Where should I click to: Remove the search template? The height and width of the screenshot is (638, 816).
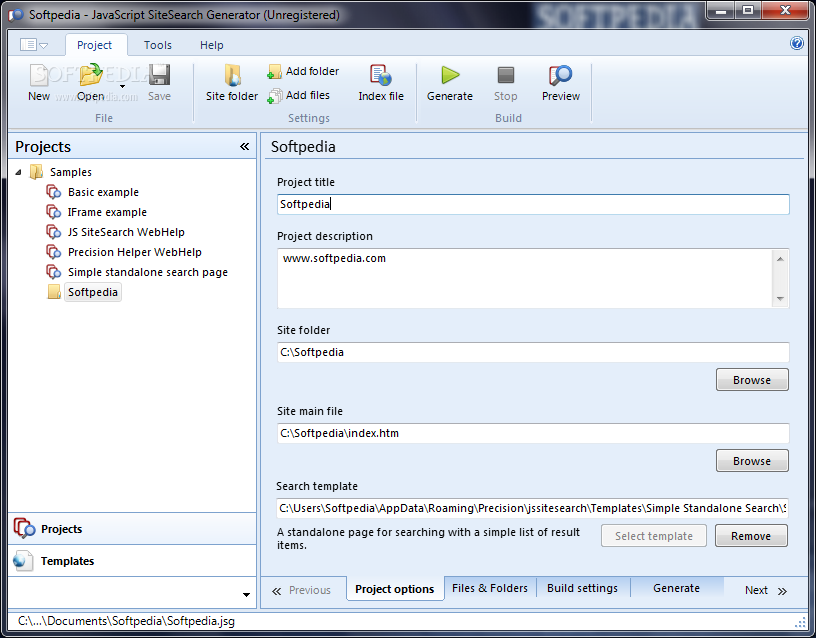click(x=751, y=536)
